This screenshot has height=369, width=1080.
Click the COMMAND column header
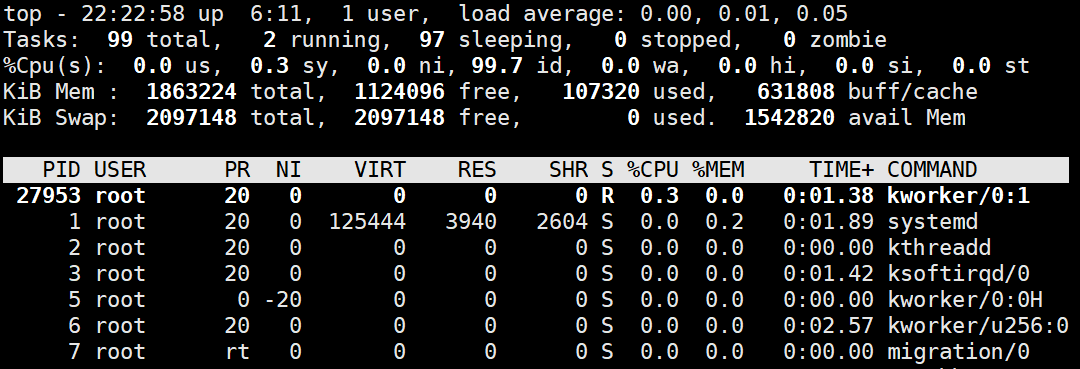coord(932,169)
